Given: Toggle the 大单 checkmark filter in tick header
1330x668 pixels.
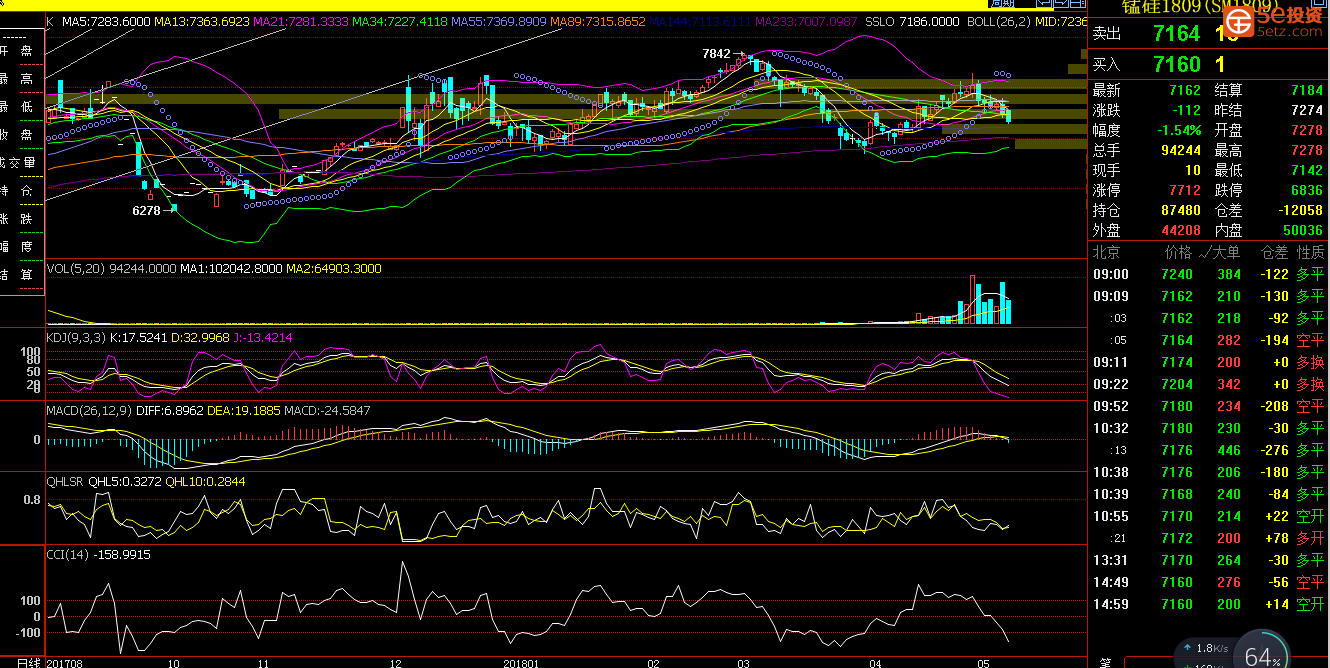Looking at the screenshot, I should [1220, 252].
